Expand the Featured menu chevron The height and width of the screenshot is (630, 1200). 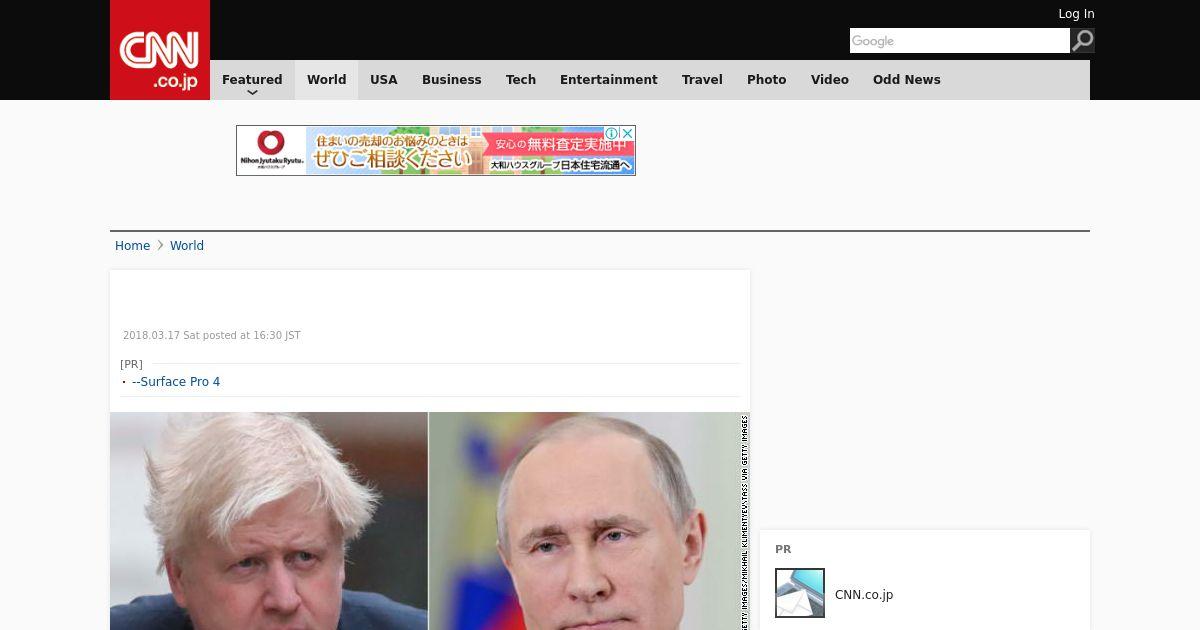[252, 93]
